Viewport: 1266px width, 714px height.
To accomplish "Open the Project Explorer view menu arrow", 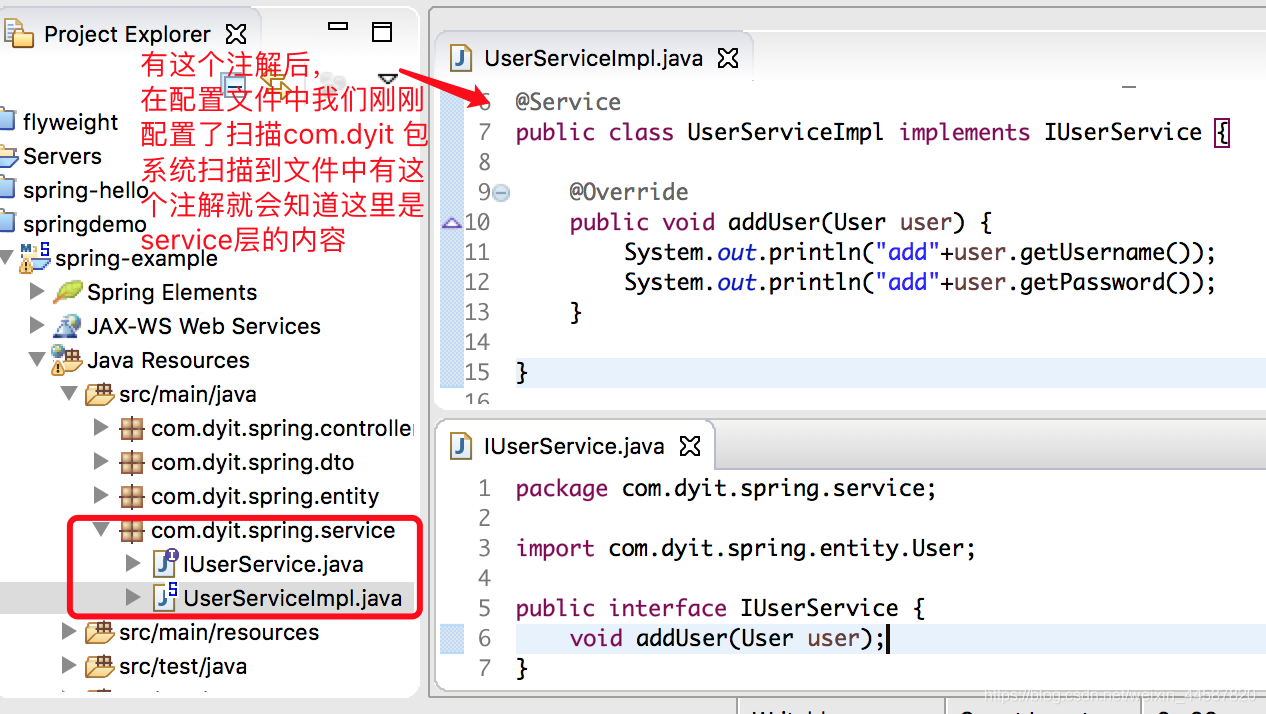I will point(386,78).
